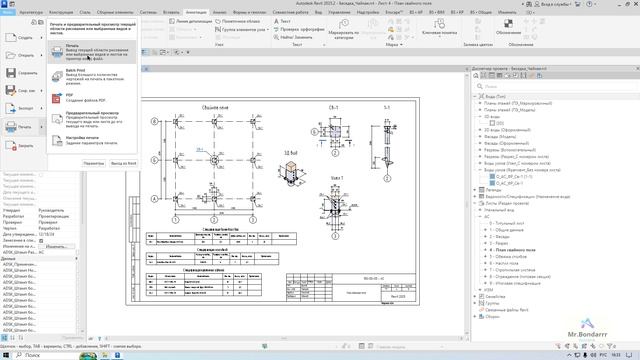Click the Ключевая пометка tool
This screenshot has height=360, width=640.
pyautogui.click(x=439, y=27)
